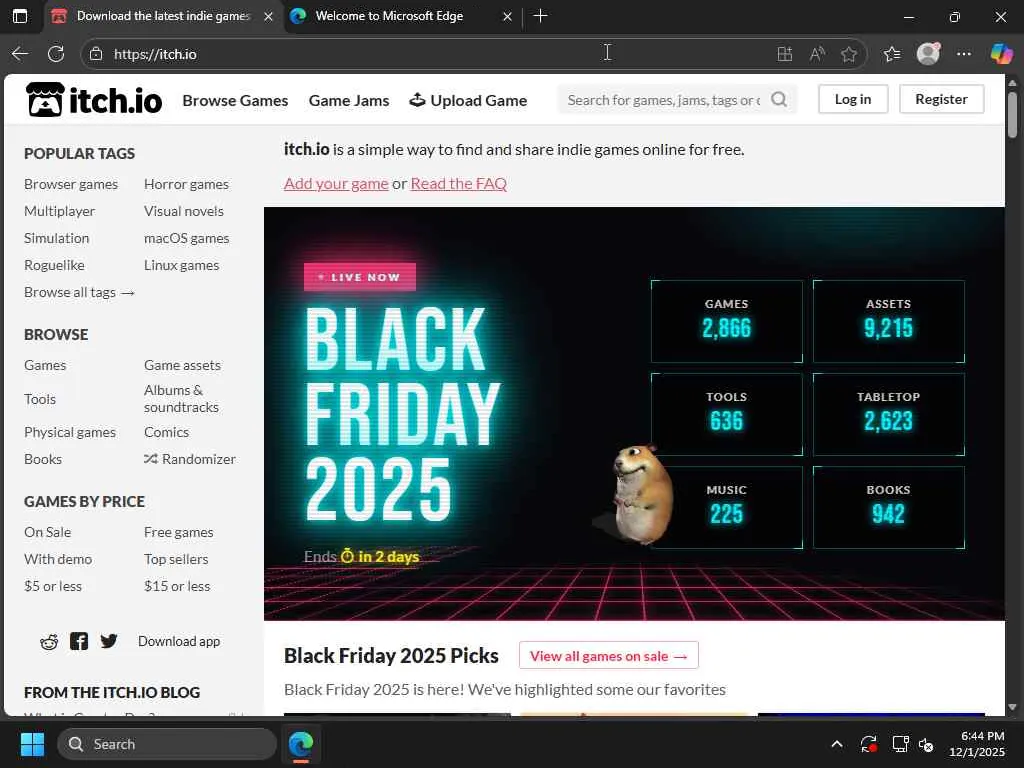View site information lock icon

[96, 54]
